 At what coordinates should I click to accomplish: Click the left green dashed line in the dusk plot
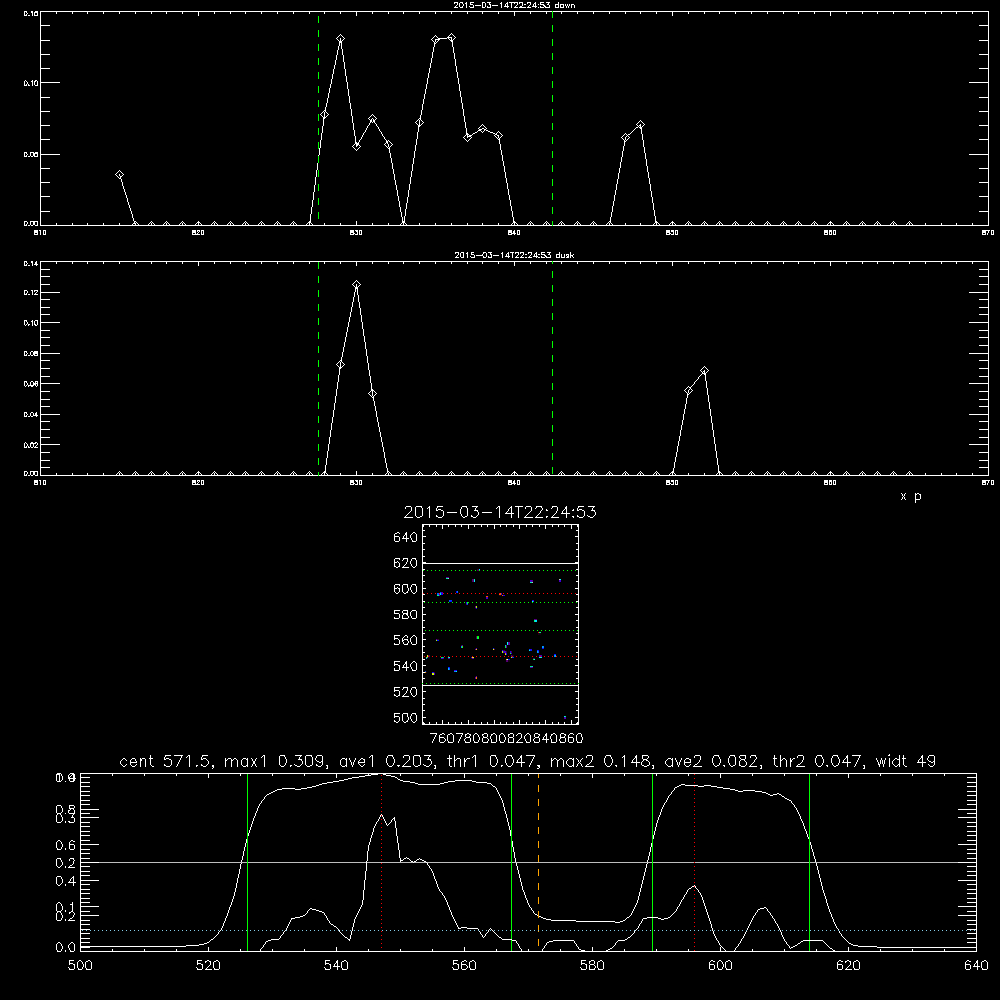318,368
